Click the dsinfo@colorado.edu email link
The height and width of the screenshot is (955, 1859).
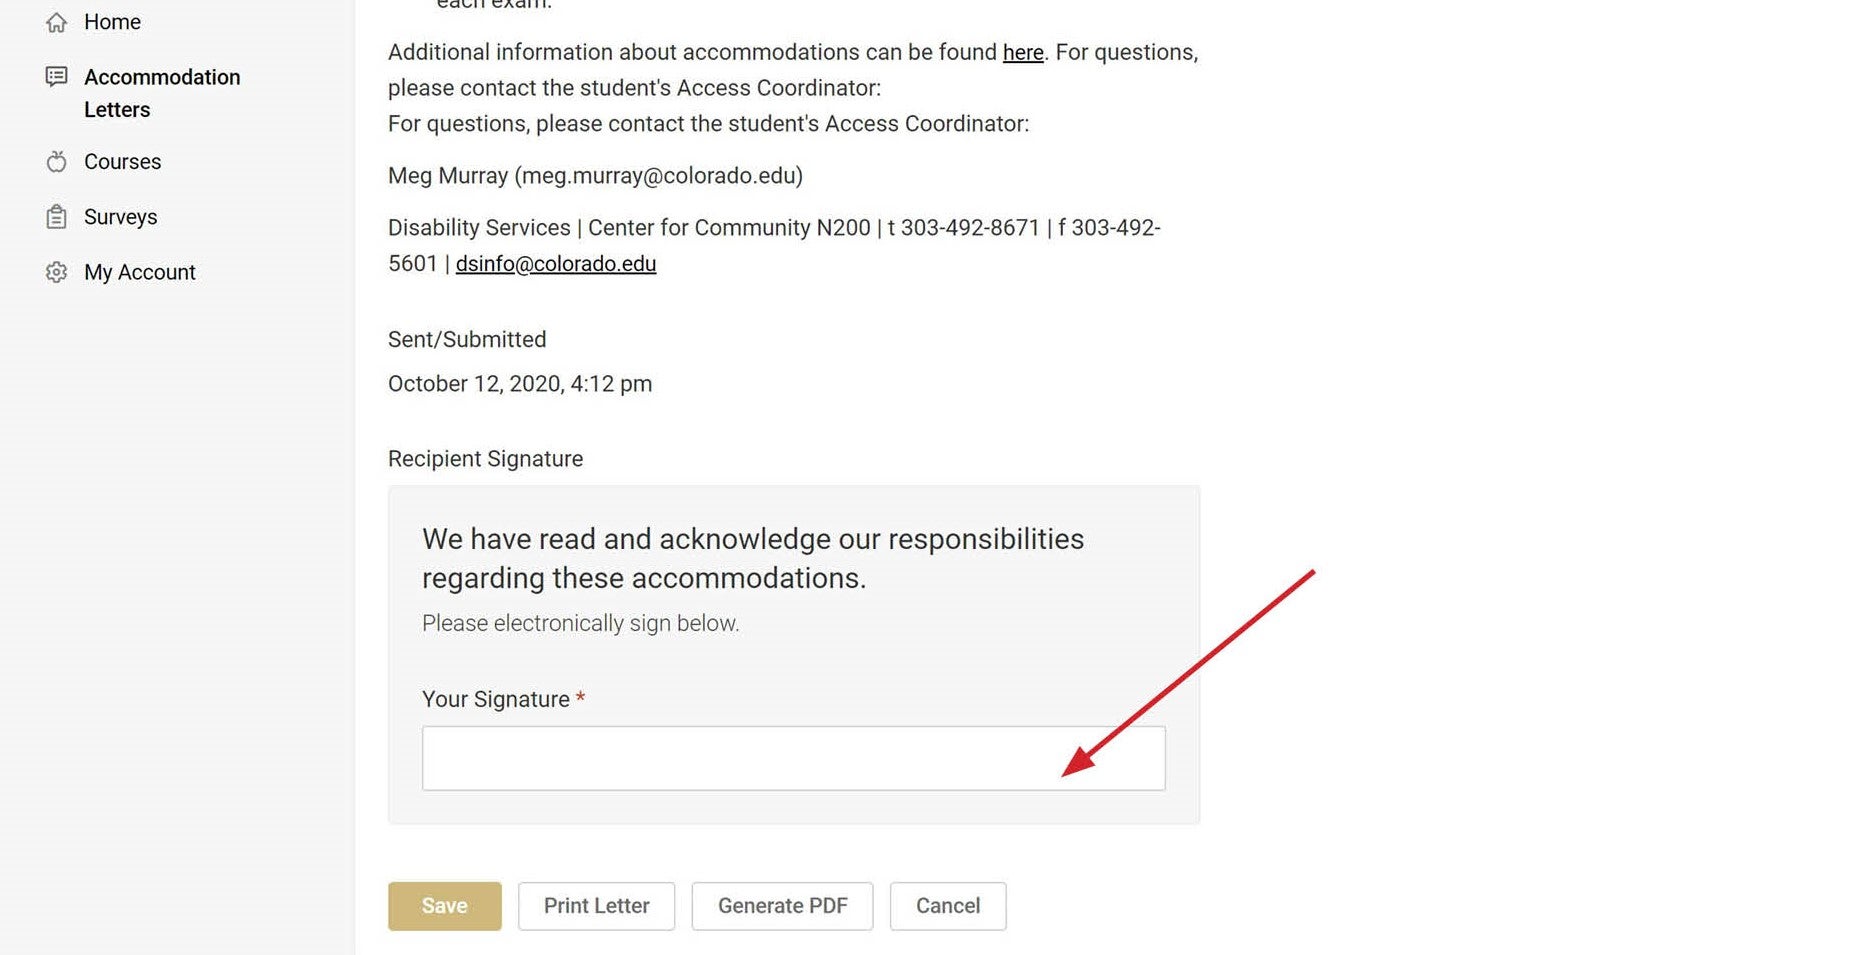point(556,264)
